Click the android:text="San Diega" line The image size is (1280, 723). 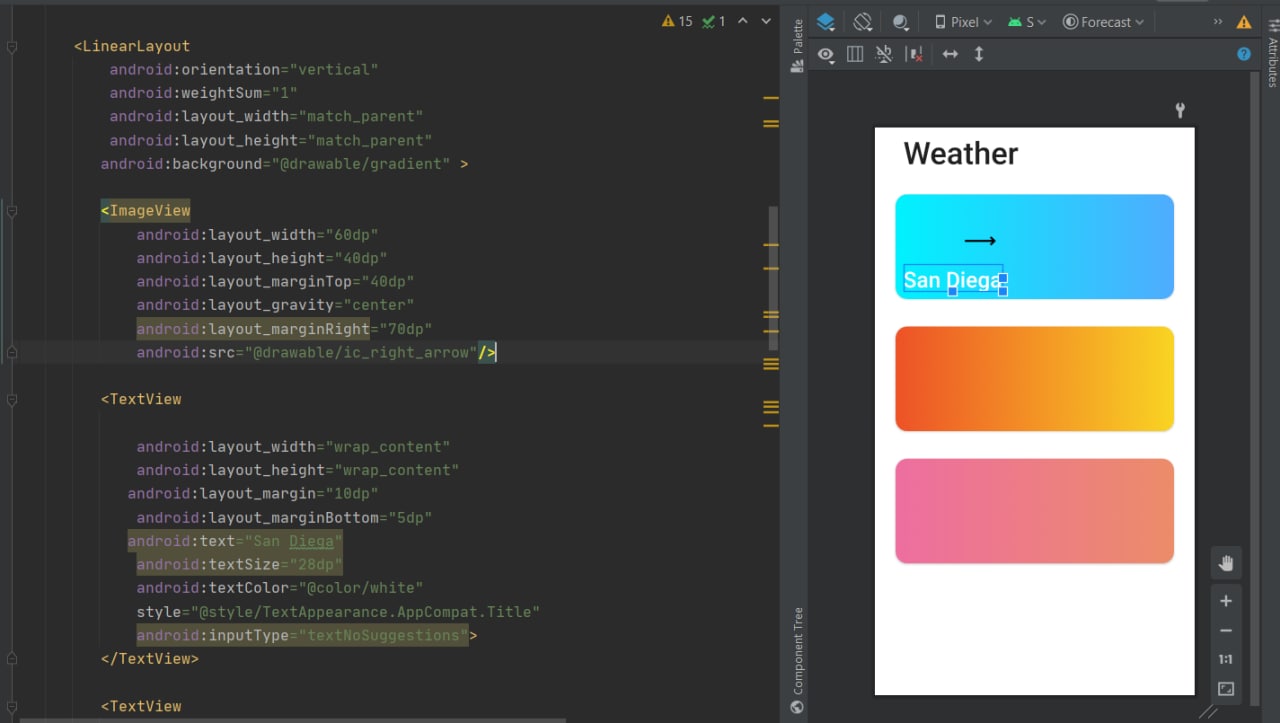(235, 541)
